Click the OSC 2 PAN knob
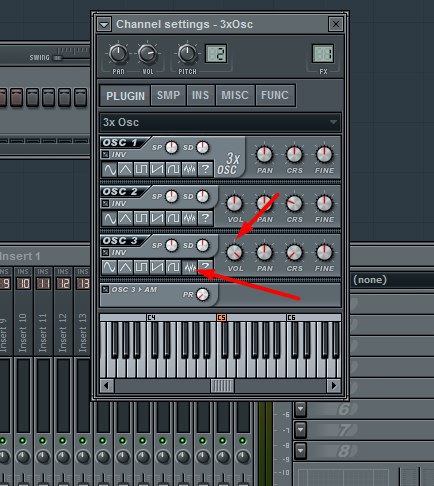 (x=264, y=203)
